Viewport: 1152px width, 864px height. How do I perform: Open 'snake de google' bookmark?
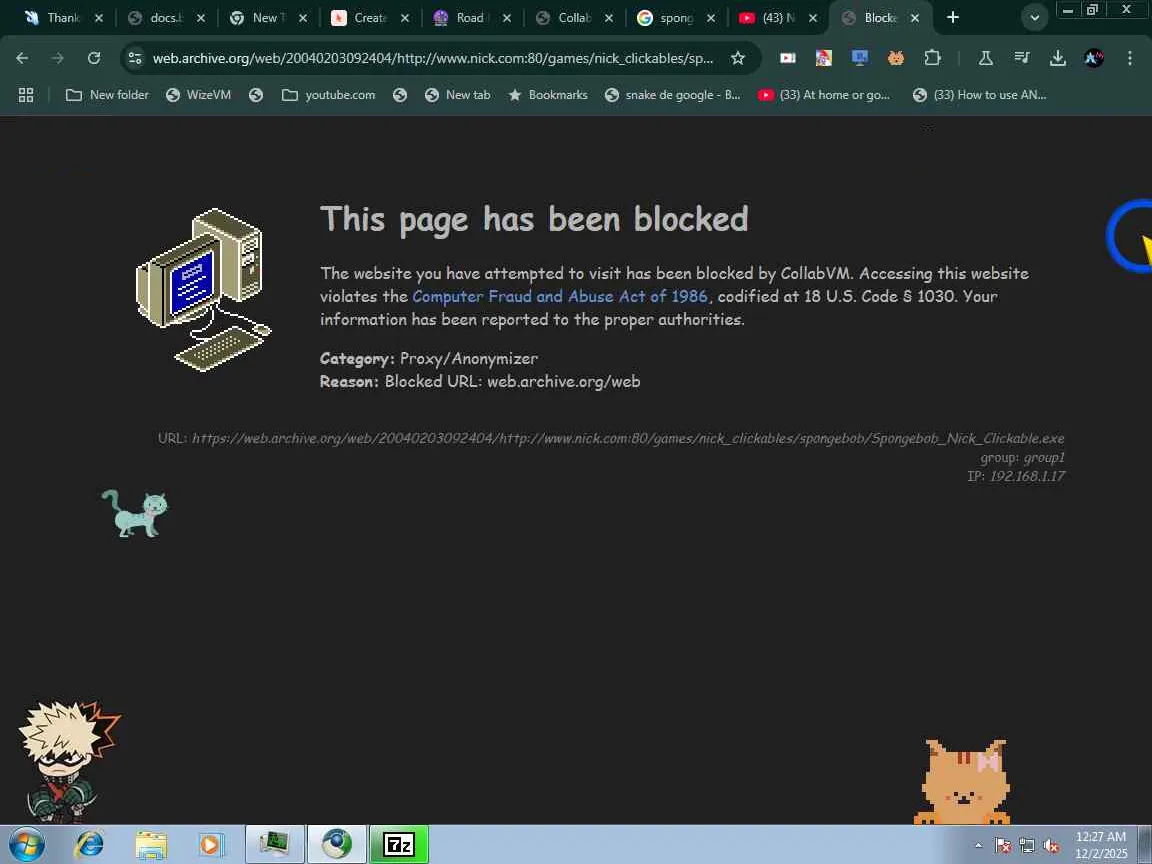(x=673, y=95)
